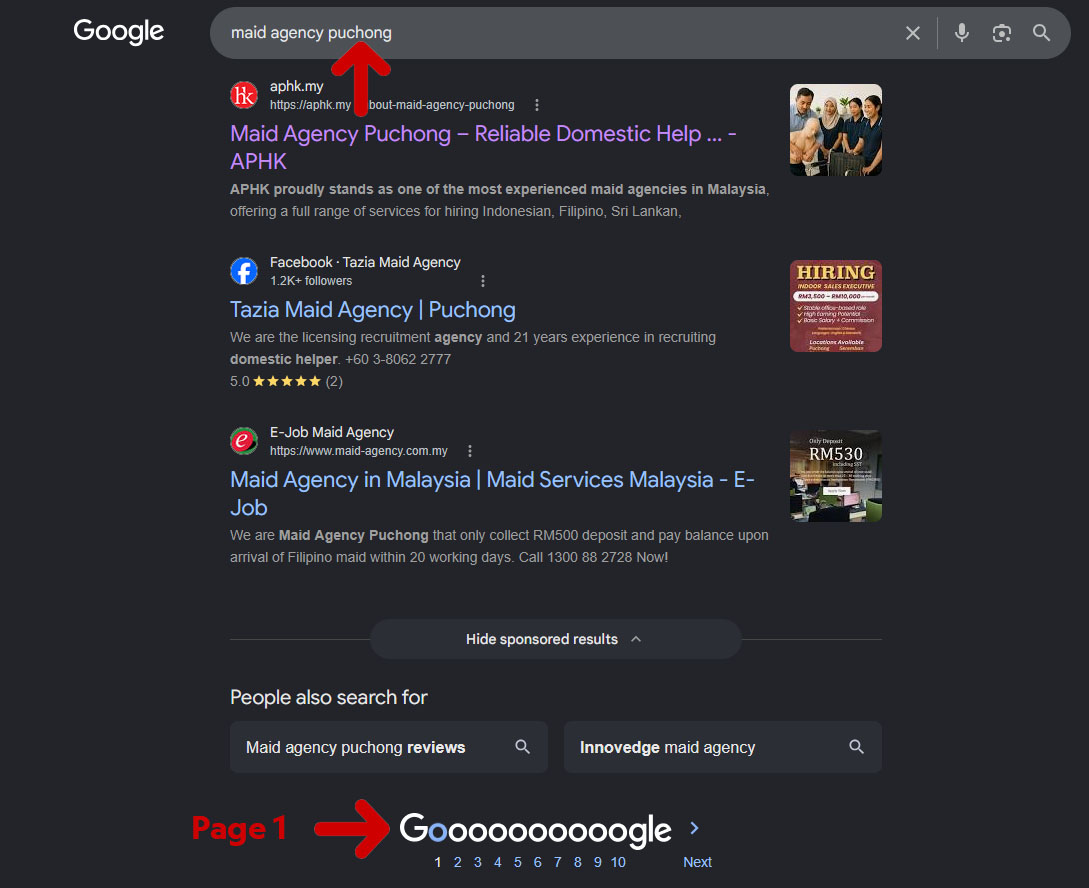Click the Google logo in the header
1089x888 pixels.
(119, 31)
